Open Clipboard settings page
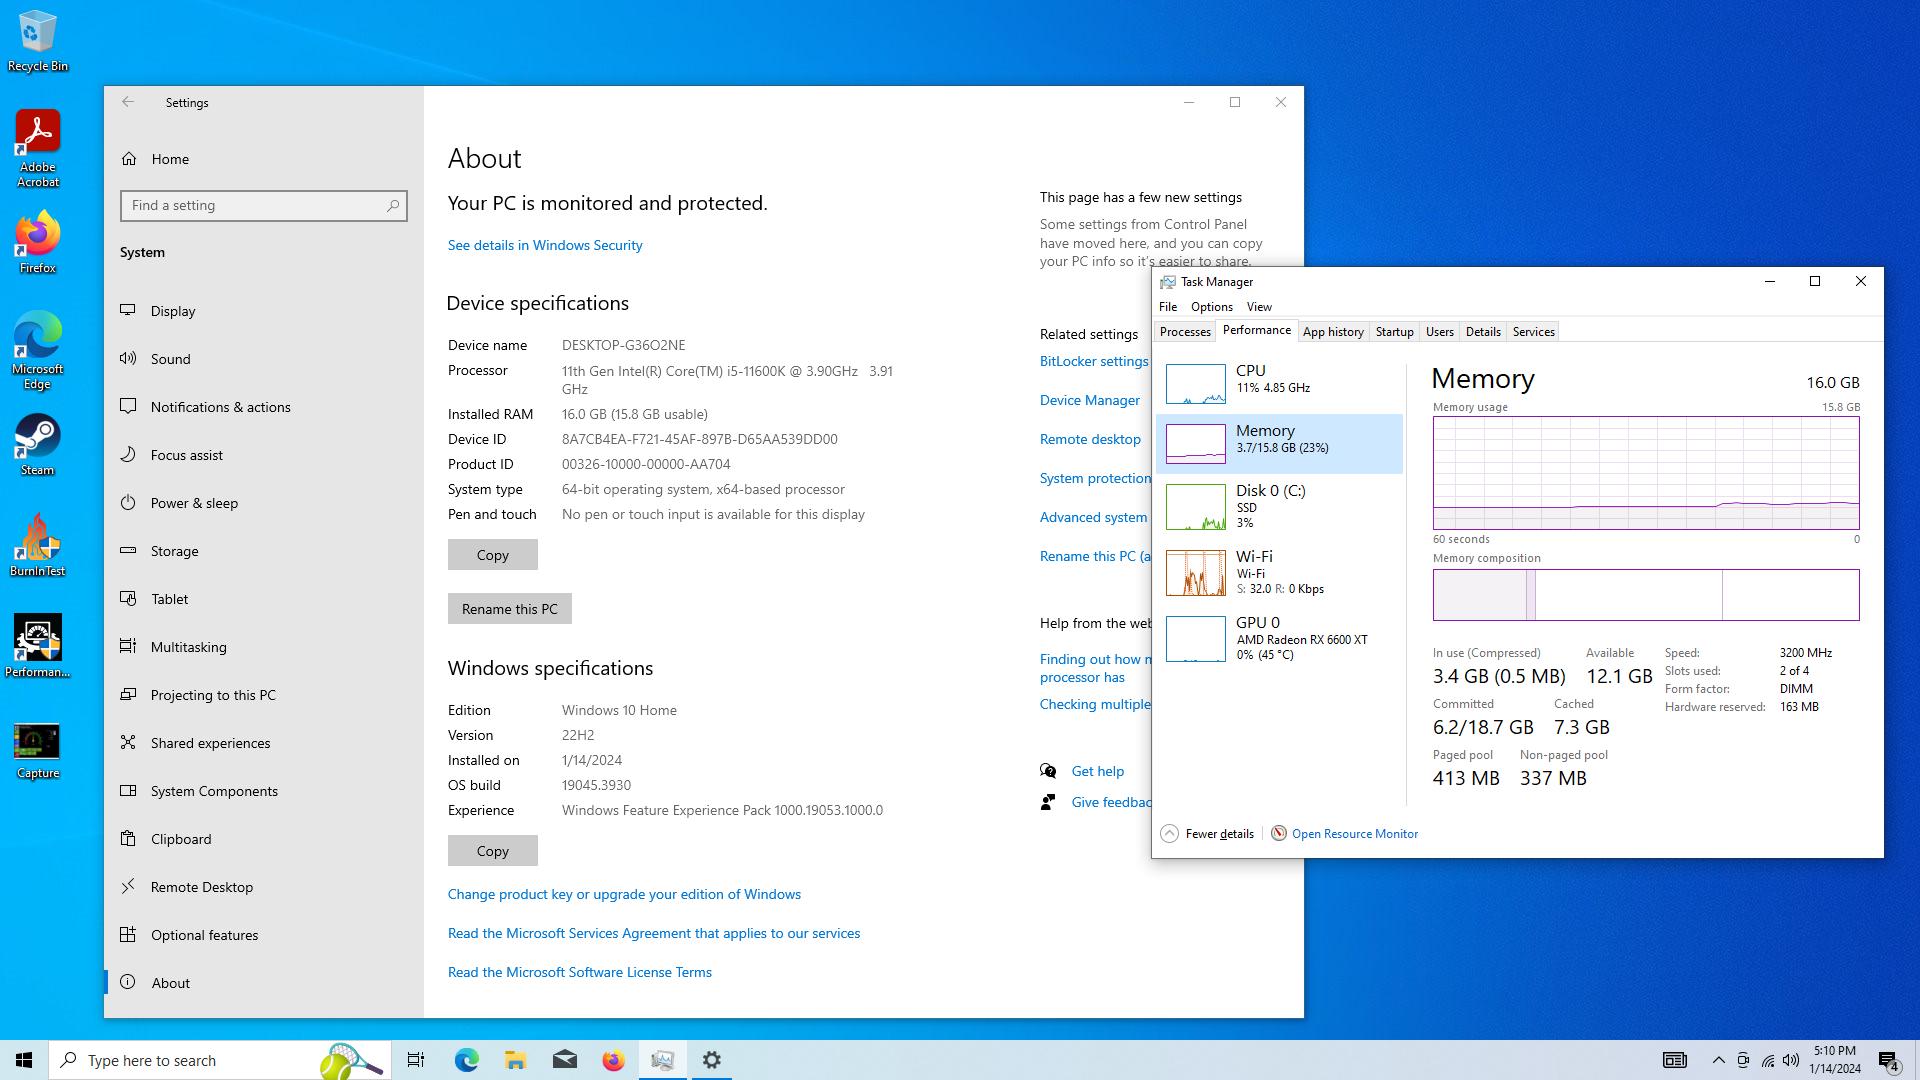 point(264,839)
